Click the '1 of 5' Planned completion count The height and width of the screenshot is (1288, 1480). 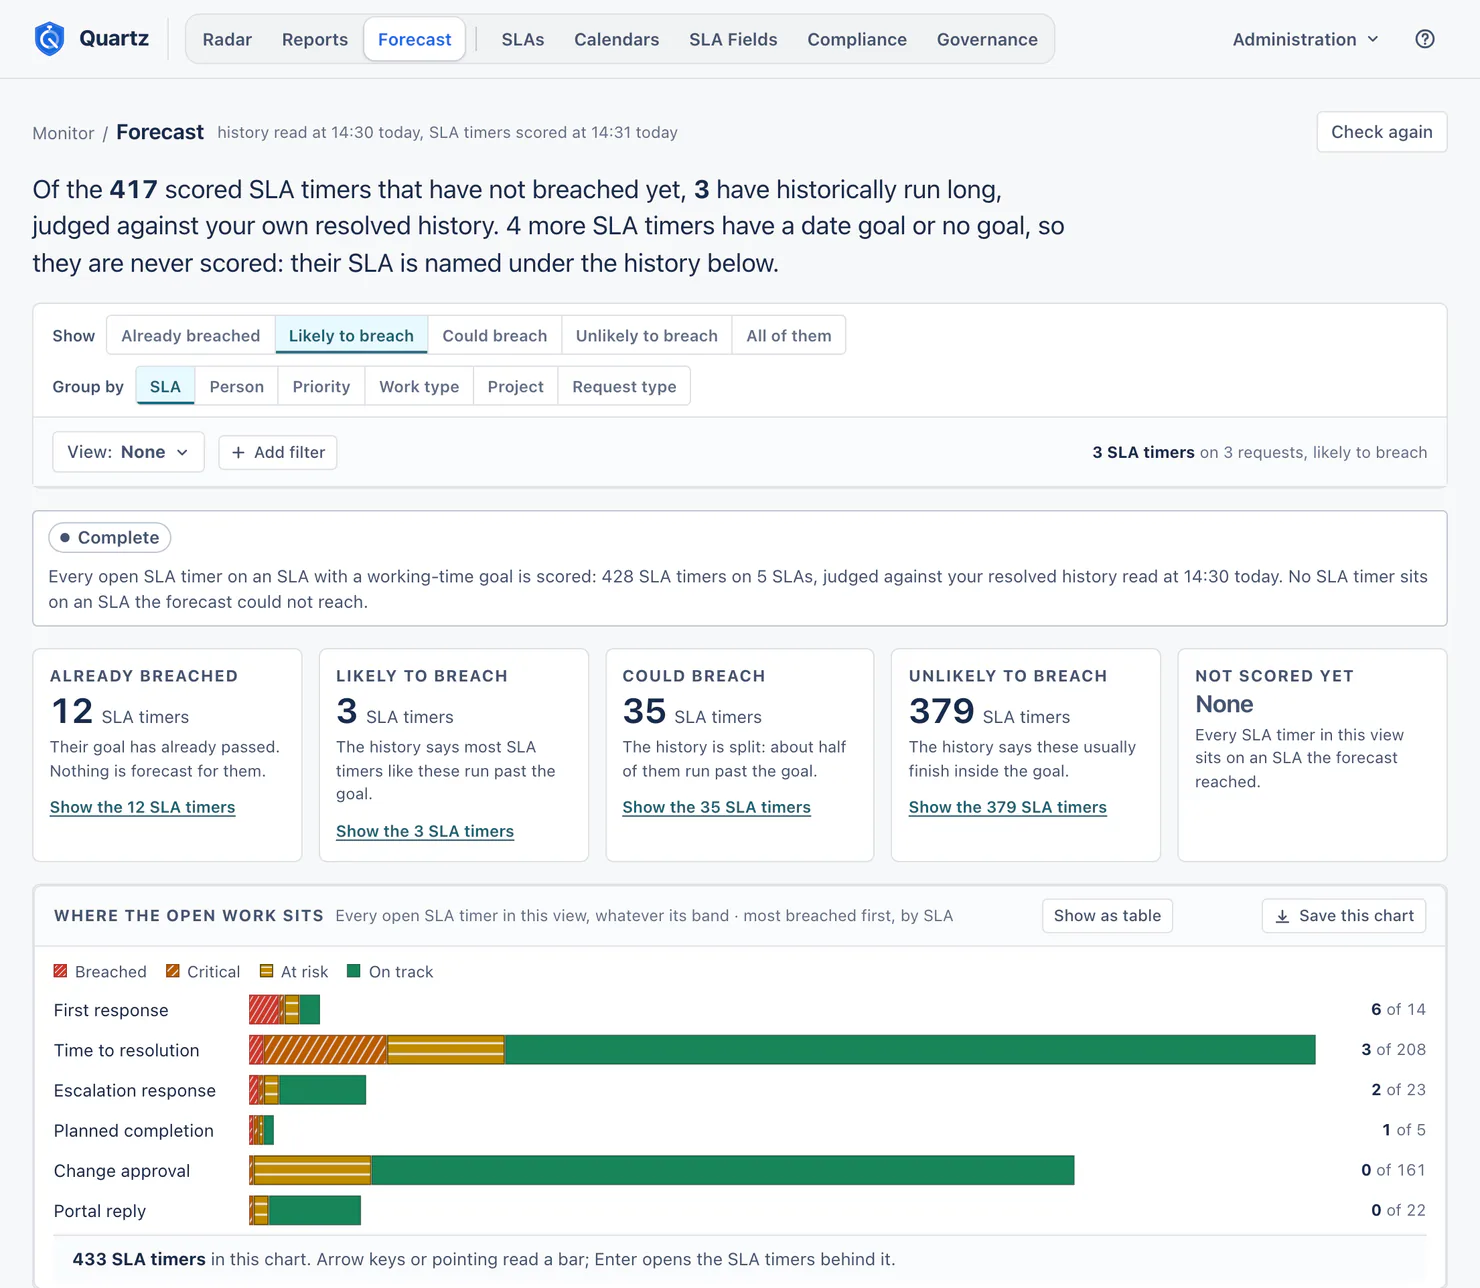(x=1404, y=1130)
